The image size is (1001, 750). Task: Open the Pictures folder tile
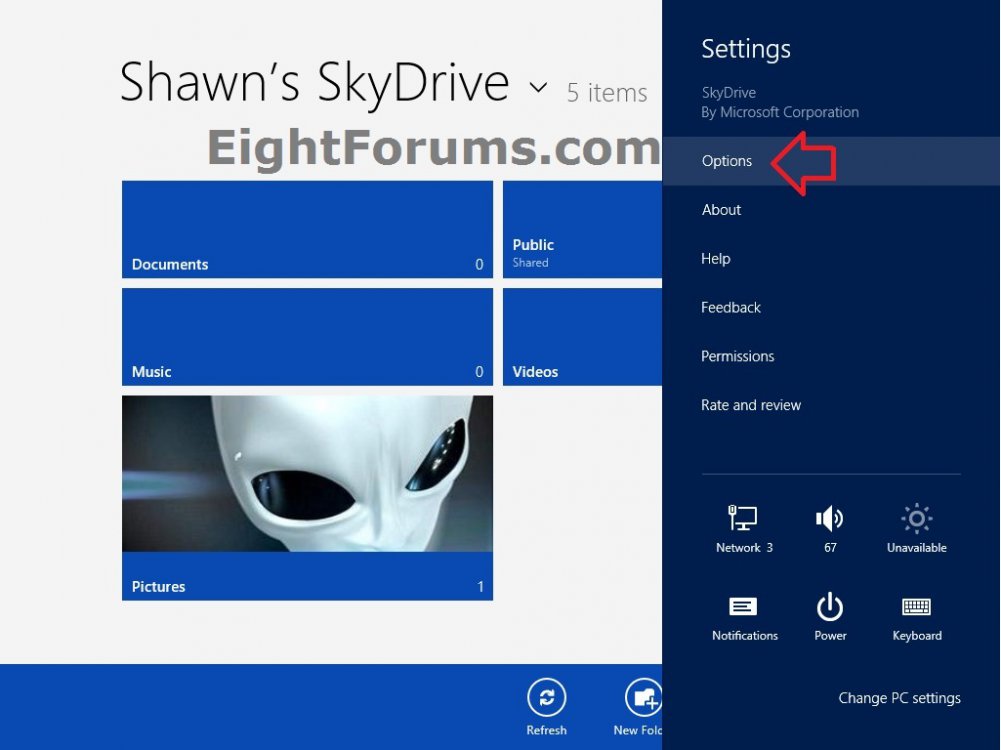coord(306,495)
